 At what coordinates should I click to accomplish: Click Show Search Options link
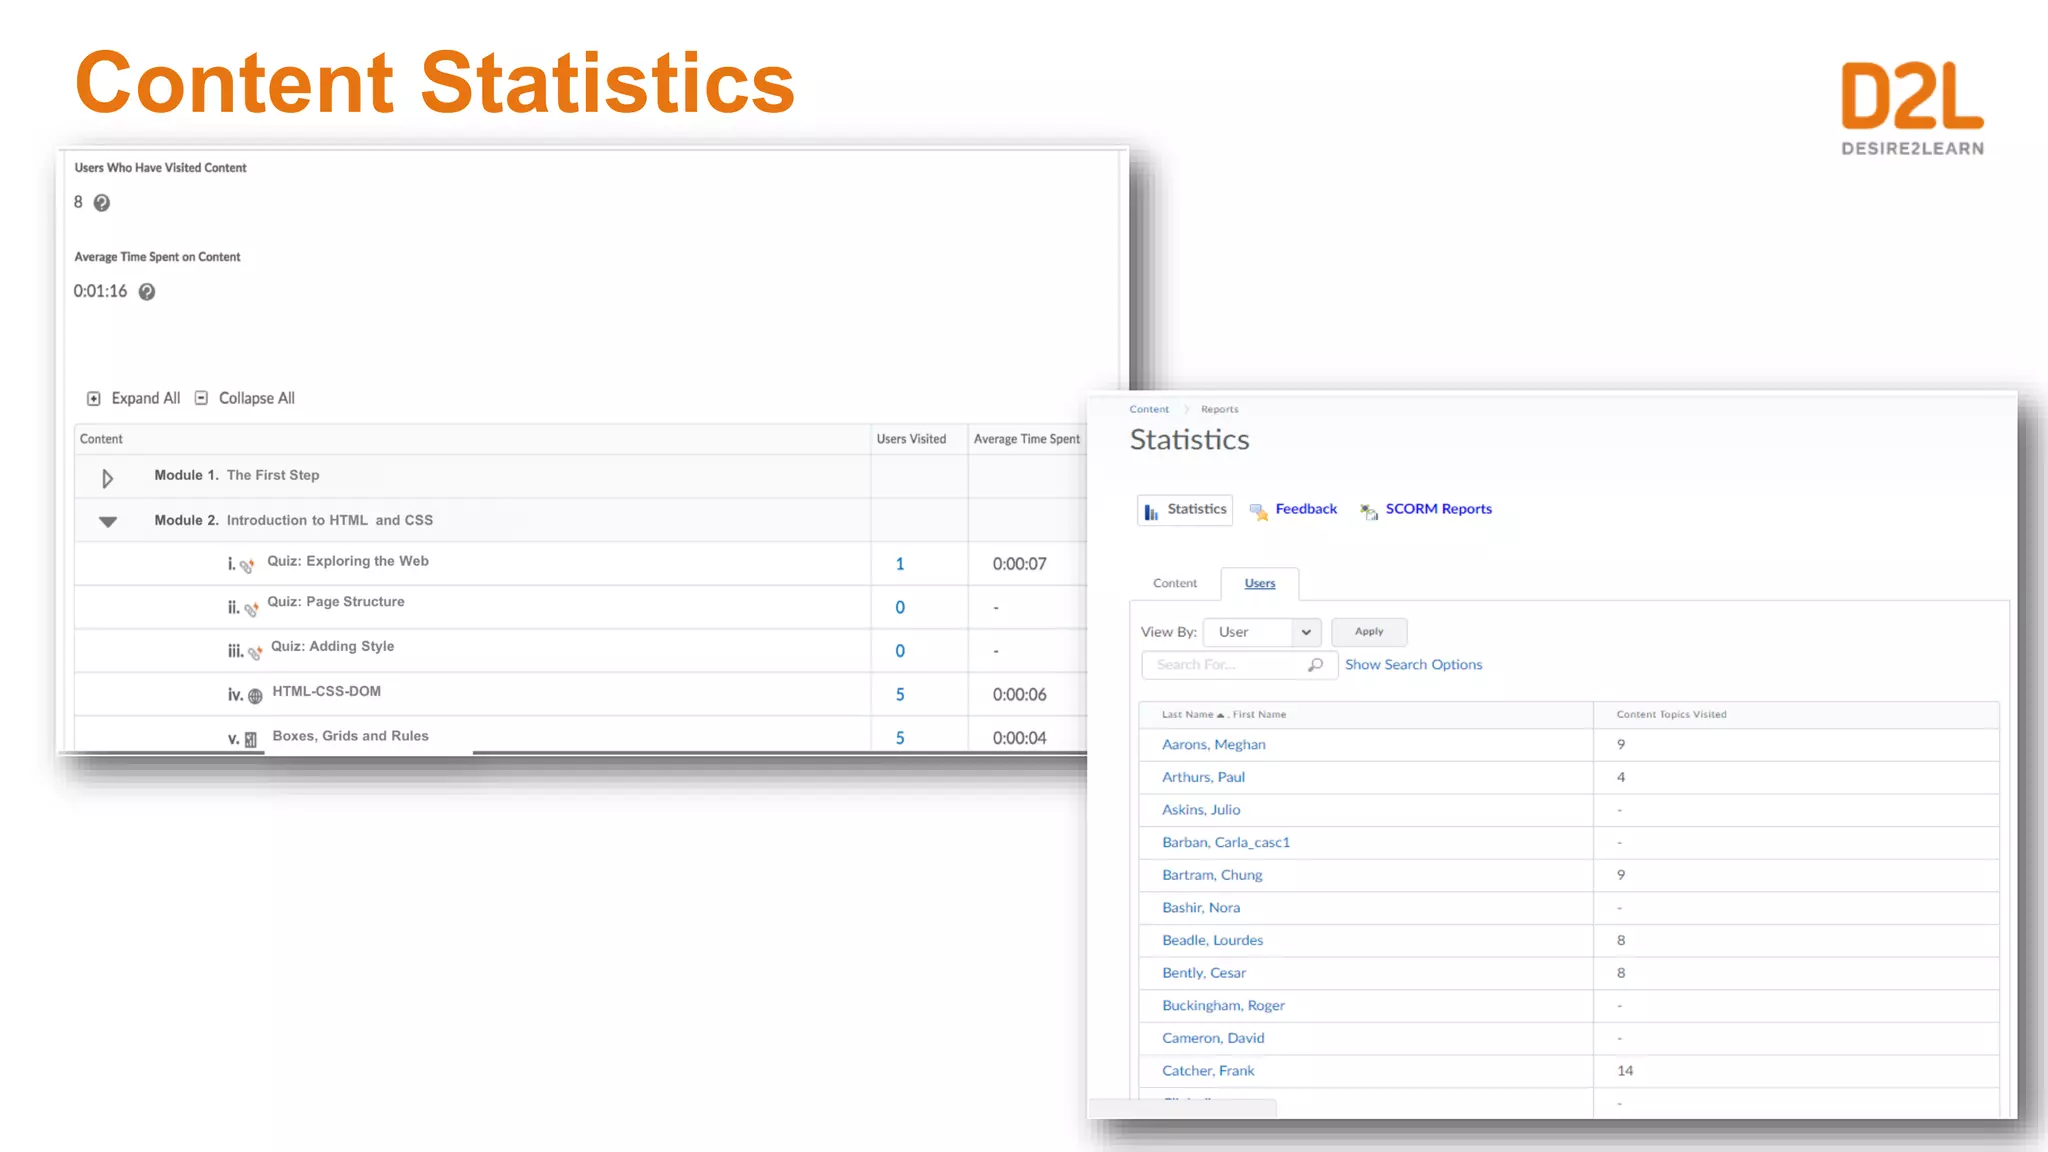tap(1413, 665)
